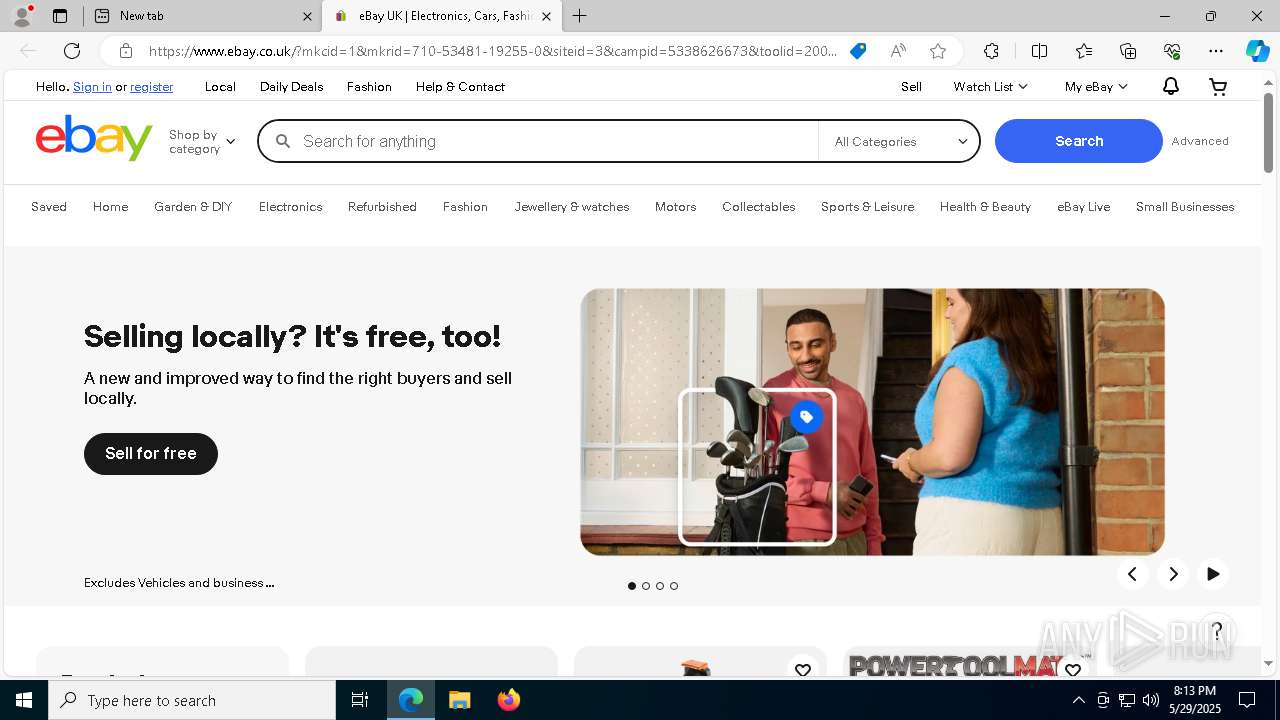This screenshot has height=720, width=1280.
Task: Close the eBay UK browser tab
Action: (546, 16)
